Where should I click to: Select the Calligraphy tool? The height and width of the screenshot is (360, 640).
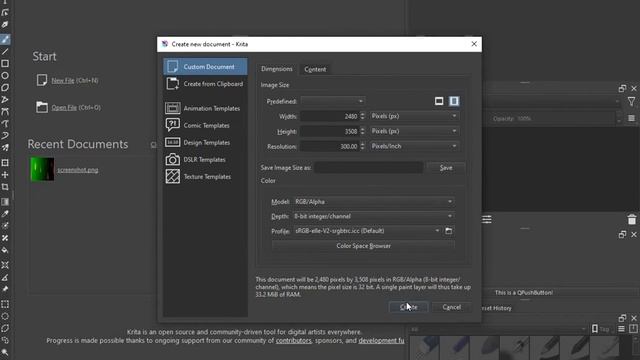pos(5,25)
